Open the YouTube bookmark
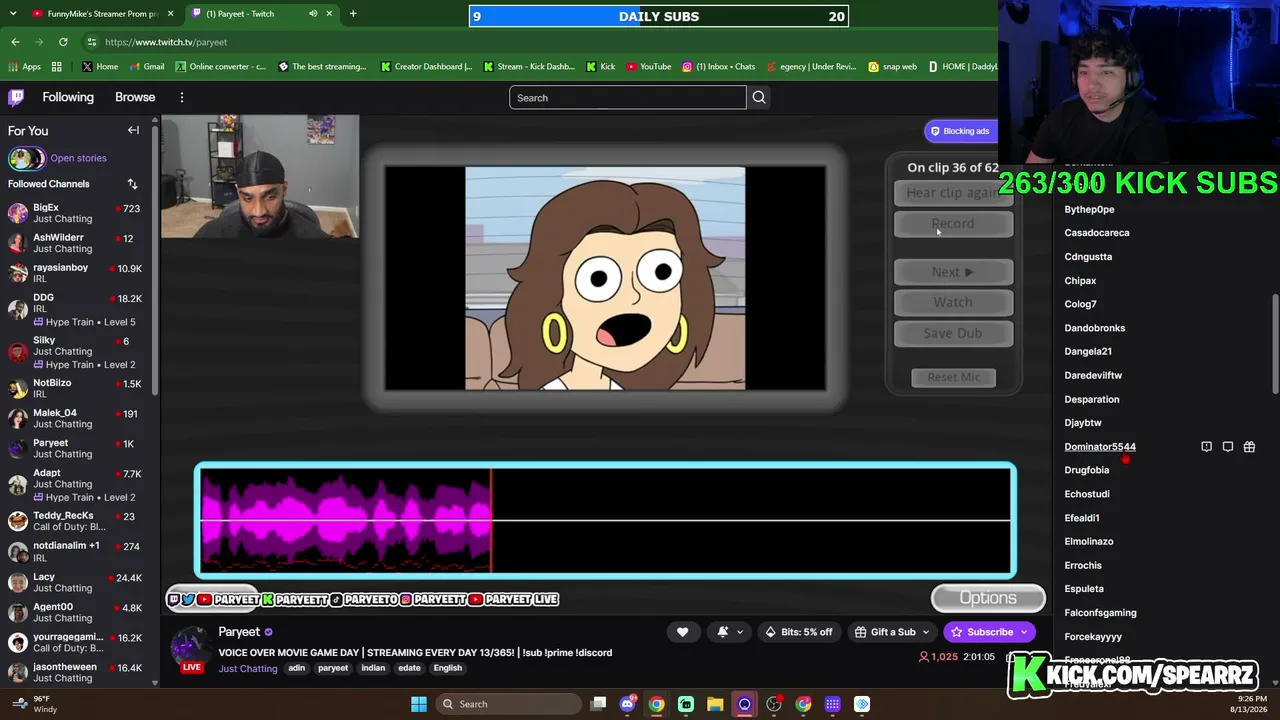The width and height of the screenshot is (1280, 720). pyautogui.click(x=649, y=66)
